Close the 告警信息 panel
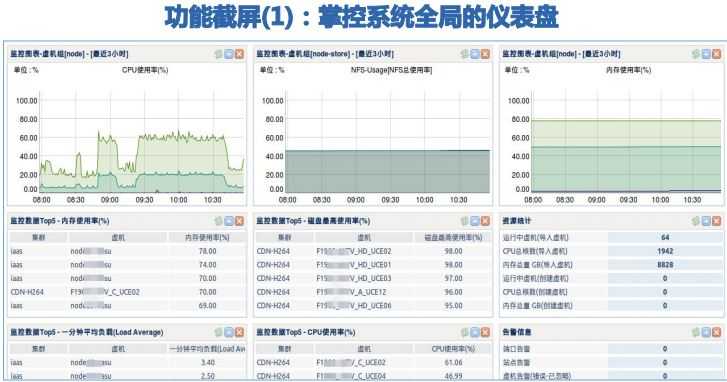The width and height of the screenshot is (727, 382). tap(716, 332)
